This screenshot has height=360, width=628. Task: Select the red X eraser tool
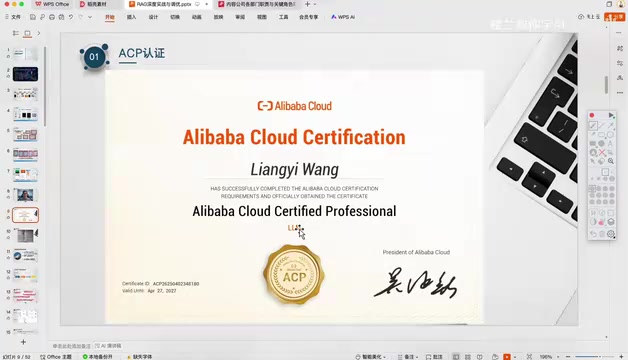pyautogui.click(x=602, y=152)
